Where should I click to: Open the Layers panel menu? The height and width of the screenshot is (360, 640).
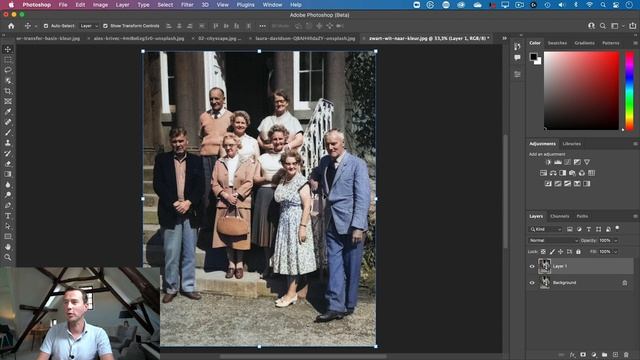point(635,216)
